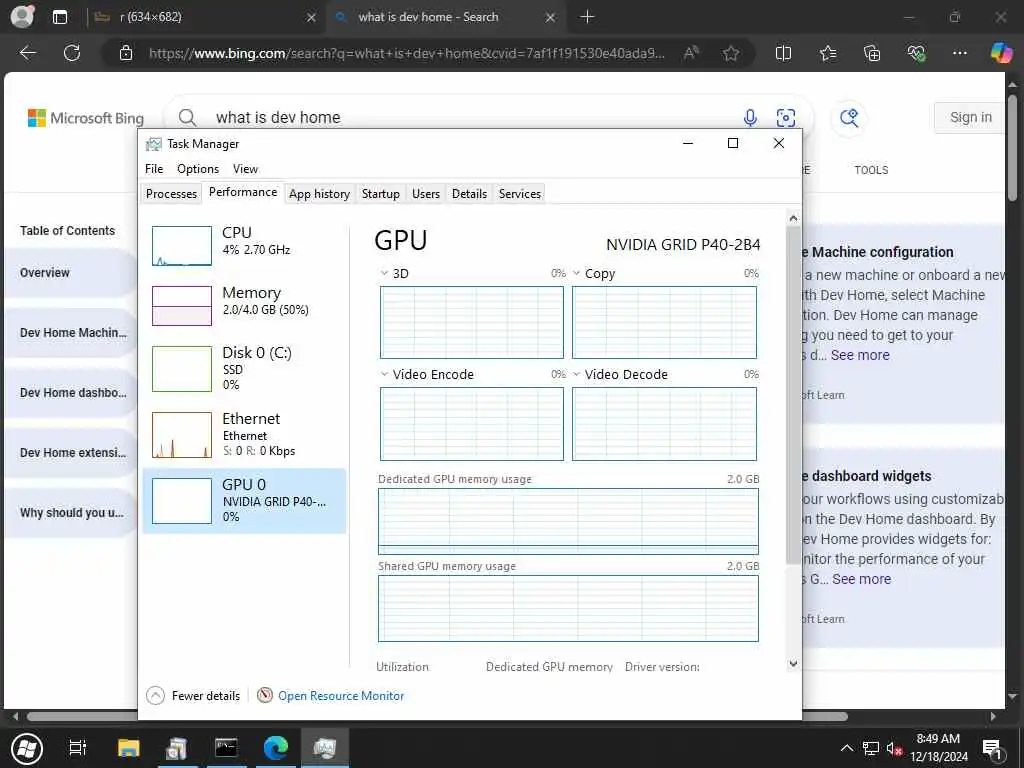Viewport: 1024px width, 768px height.
Task: Click the Performance tab
Action: pos(243,192)
